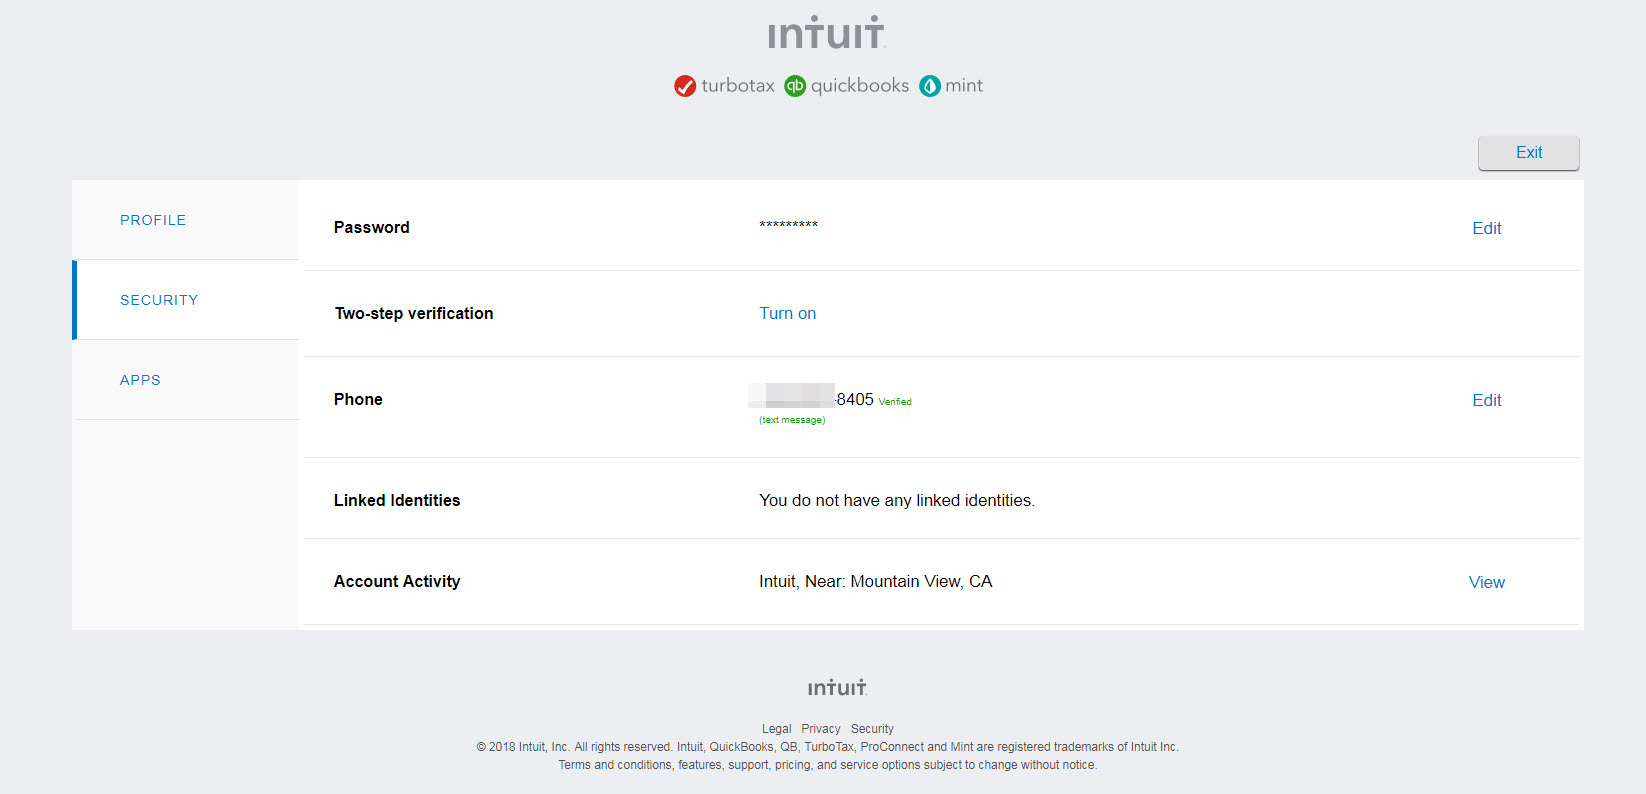Click the quickbooks brand name text
This screenshot has width=1646, height=794.
pos(860,86)
